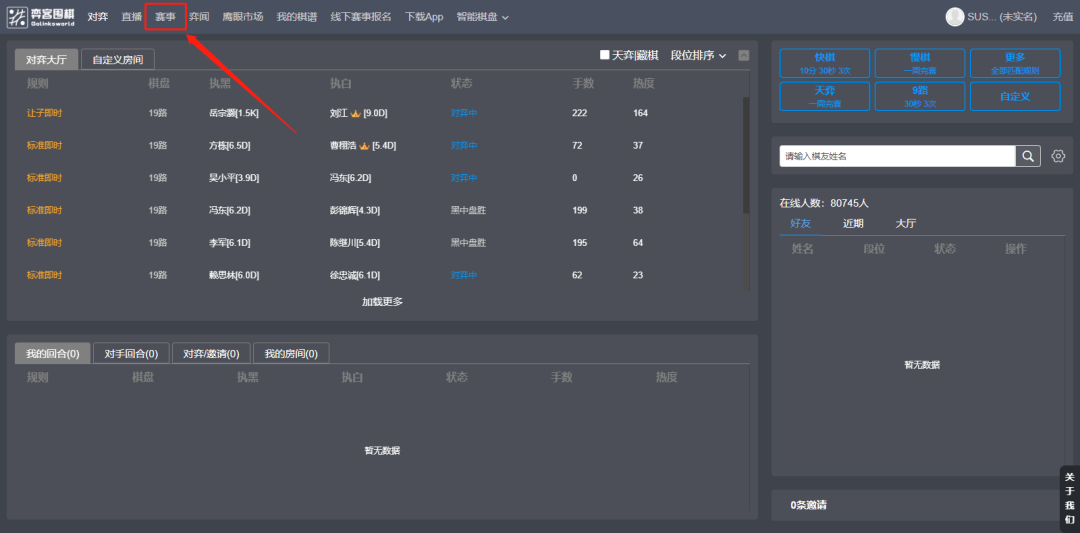Click the 下载App link
Screen dimensions: 1080x533
[424, 17]
